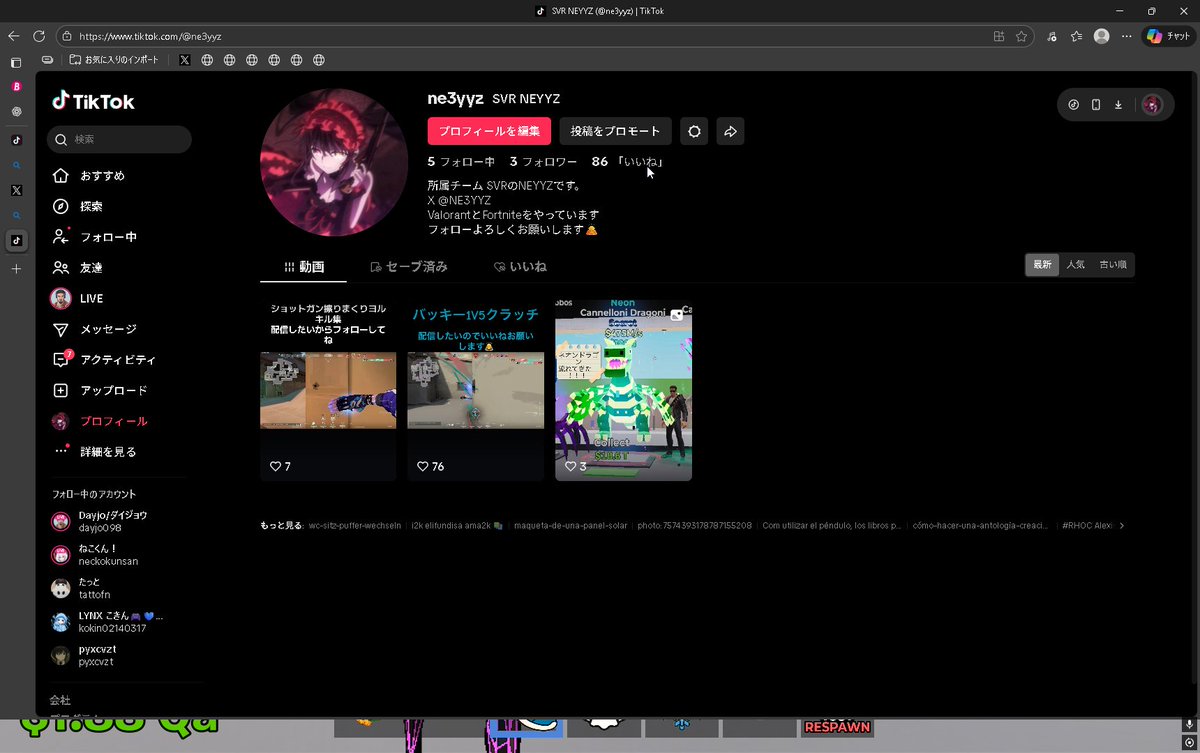The width and height of the screenshot is (1200, 753).
Task: Open TikTok coins icon in top pill
Action: (1074, 105)
